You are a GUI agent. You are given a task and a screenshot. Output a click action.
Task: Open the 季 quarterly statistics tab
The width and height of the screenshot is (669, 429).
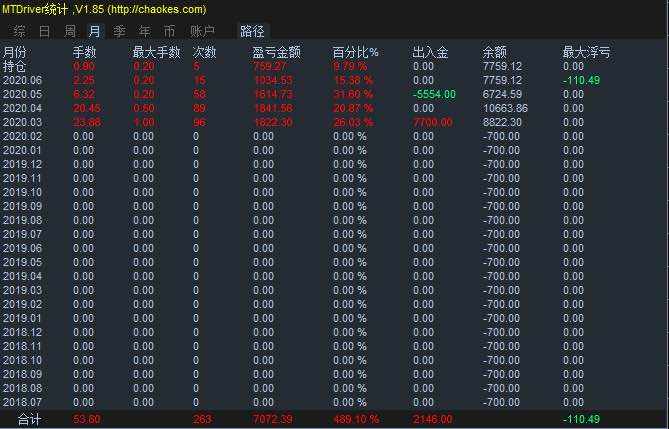(119, 31)
